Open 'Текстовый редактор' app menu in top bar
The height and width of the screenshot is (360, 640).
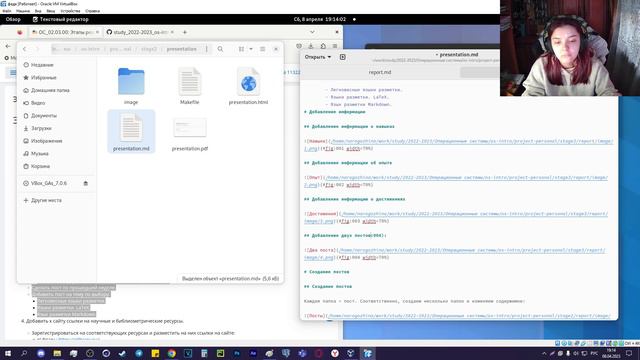coord(60,19)
